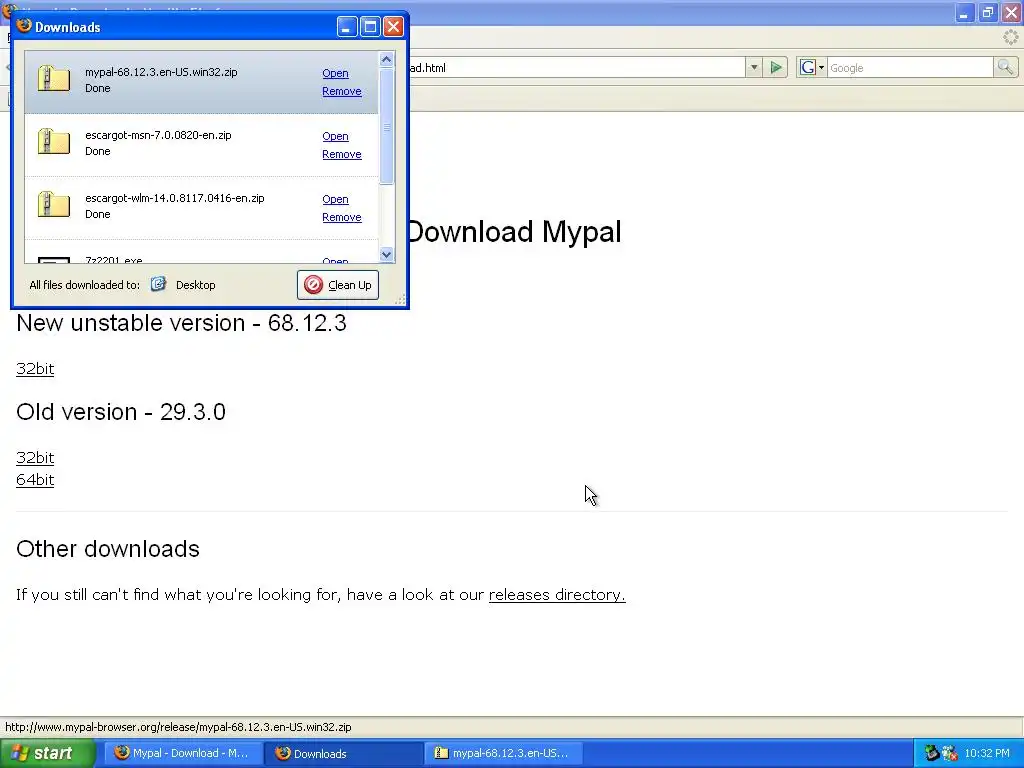Open the Google search engine dropdown

click(x=812, y=67)
